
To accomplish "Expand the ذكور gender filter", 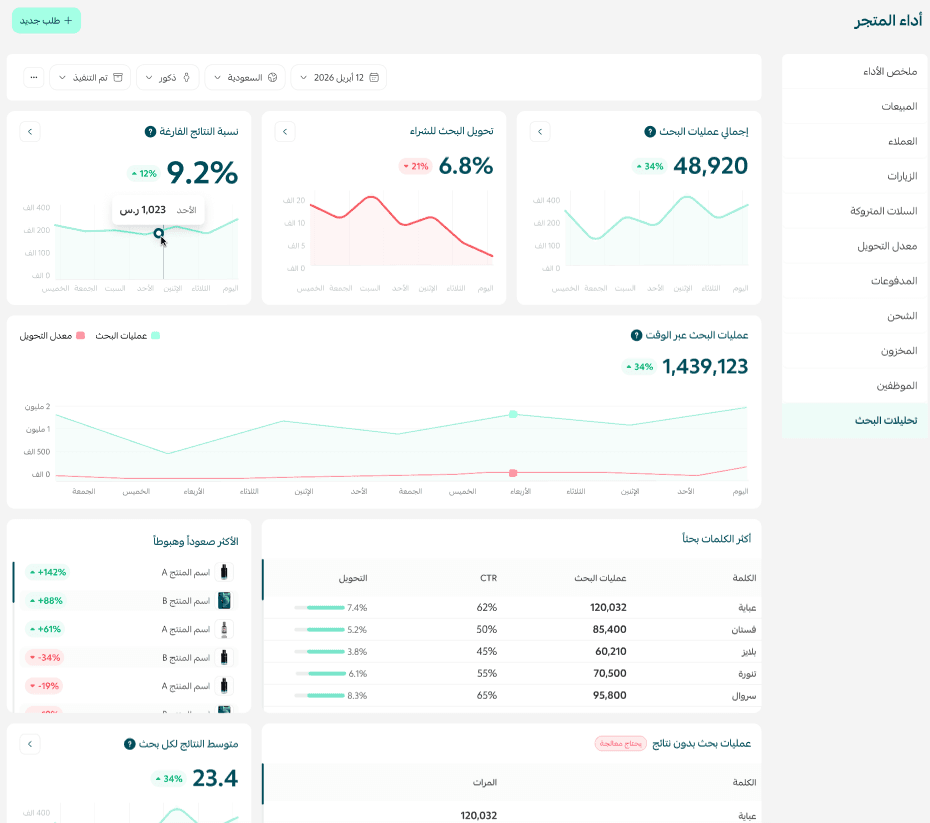I will coord(168,78).
